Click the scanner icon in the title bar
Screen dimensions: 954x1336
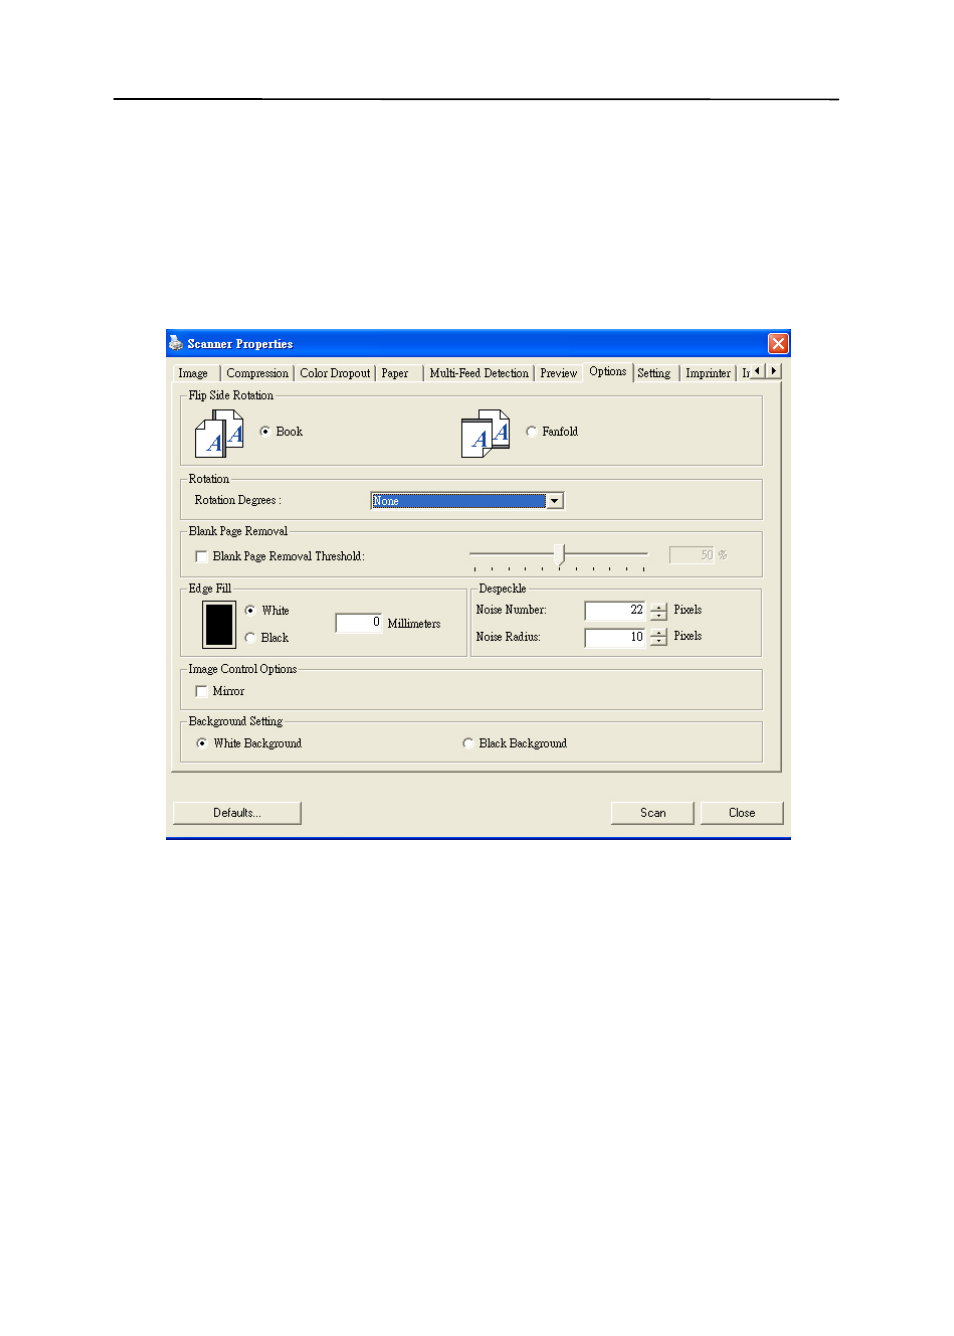pos(176,343)
